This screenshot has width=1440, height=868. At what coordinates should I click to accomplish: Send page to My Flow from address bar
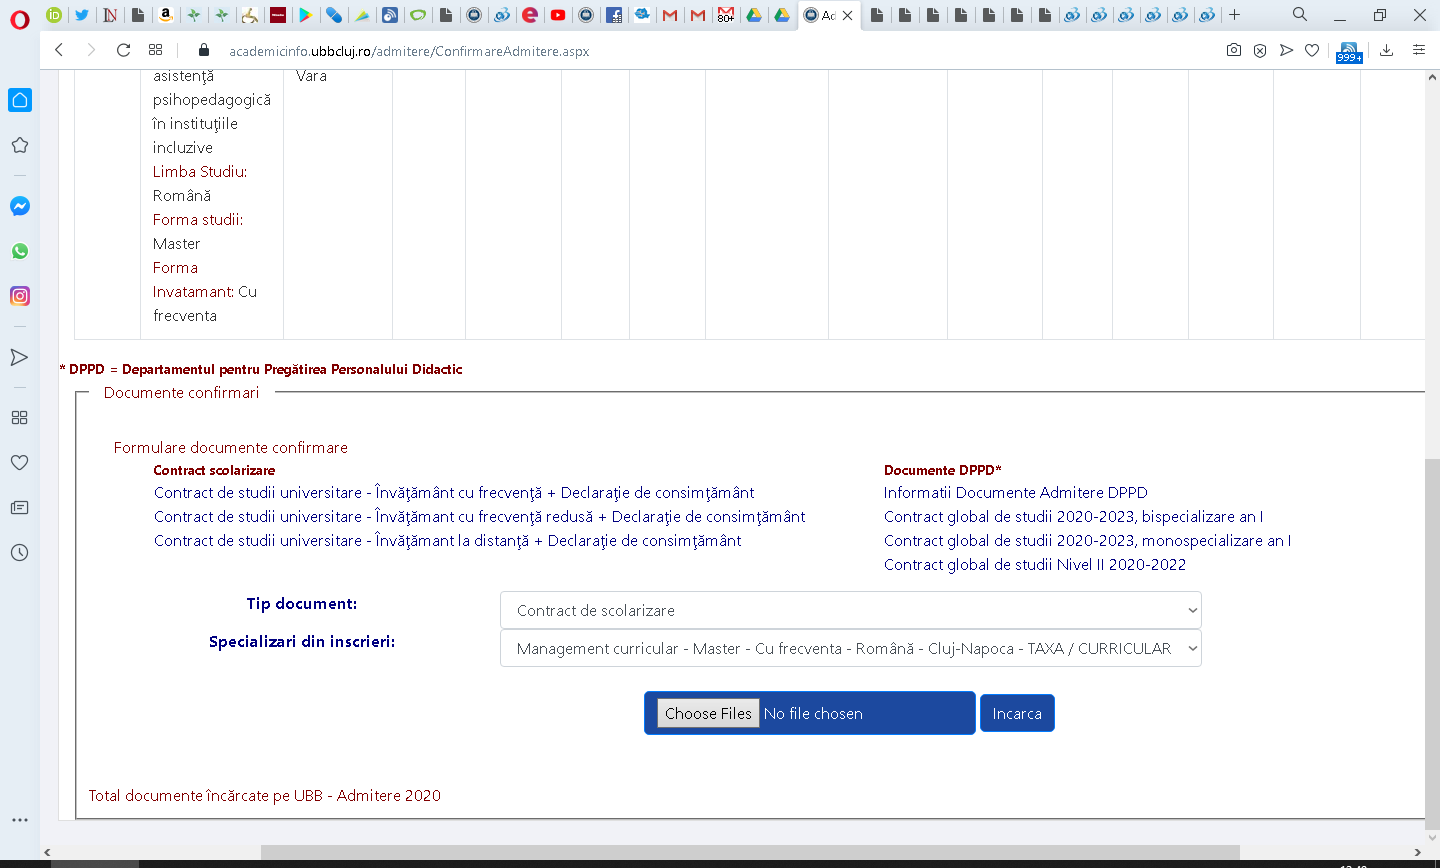click(x=1286, y=50)
